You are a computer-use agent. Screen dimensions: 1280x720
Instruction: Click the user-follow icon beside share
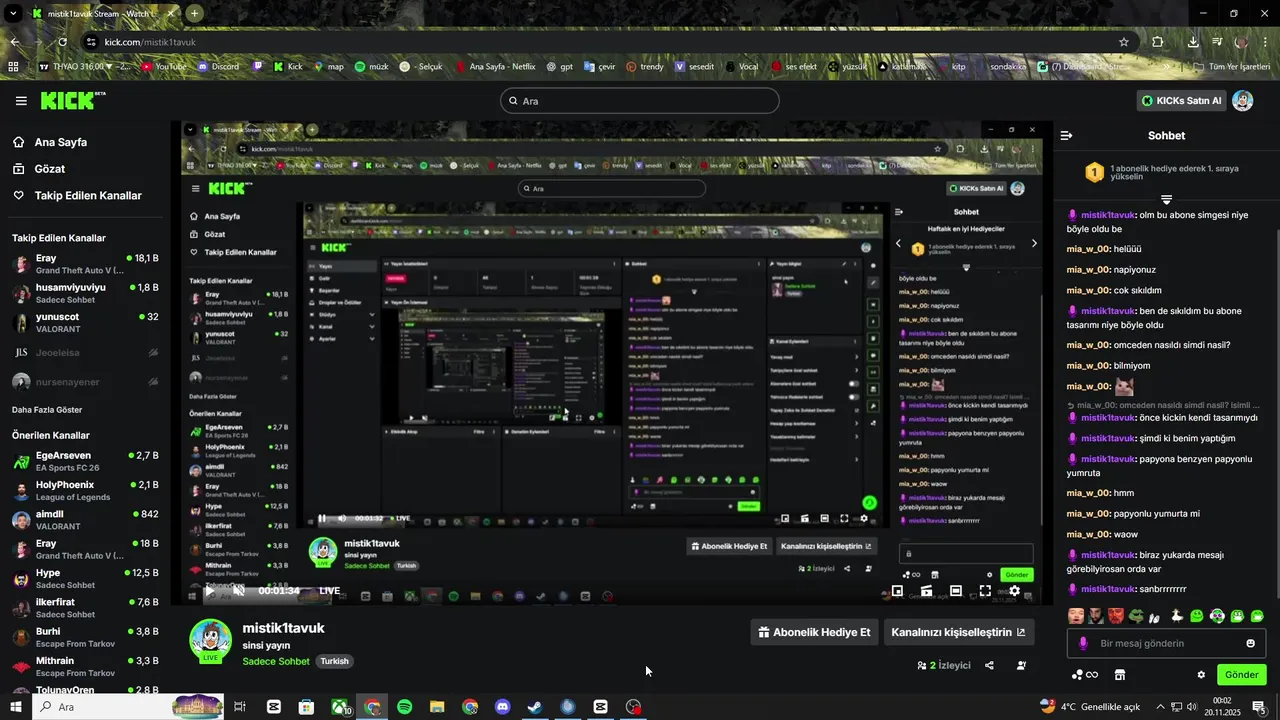[x=1021, y=665]
